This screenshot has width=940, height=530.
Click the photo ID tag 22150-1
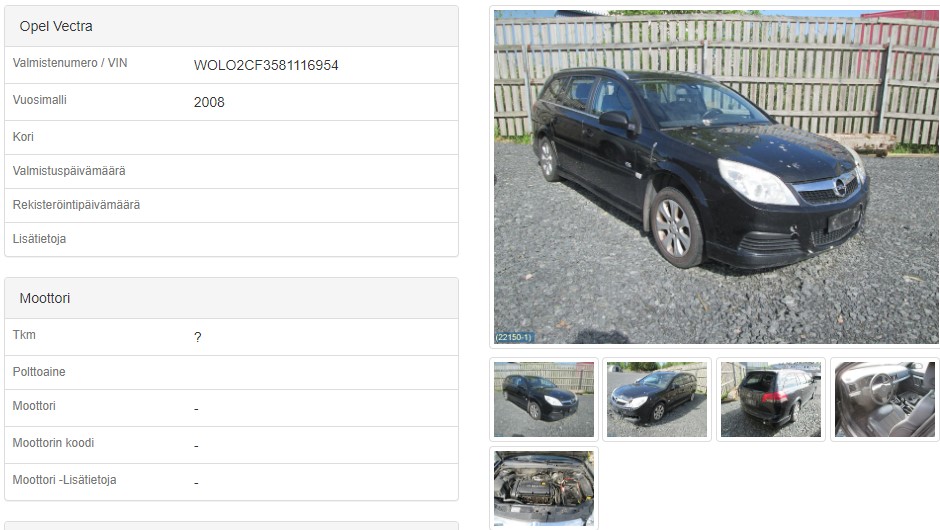click(x=514, y=338)
